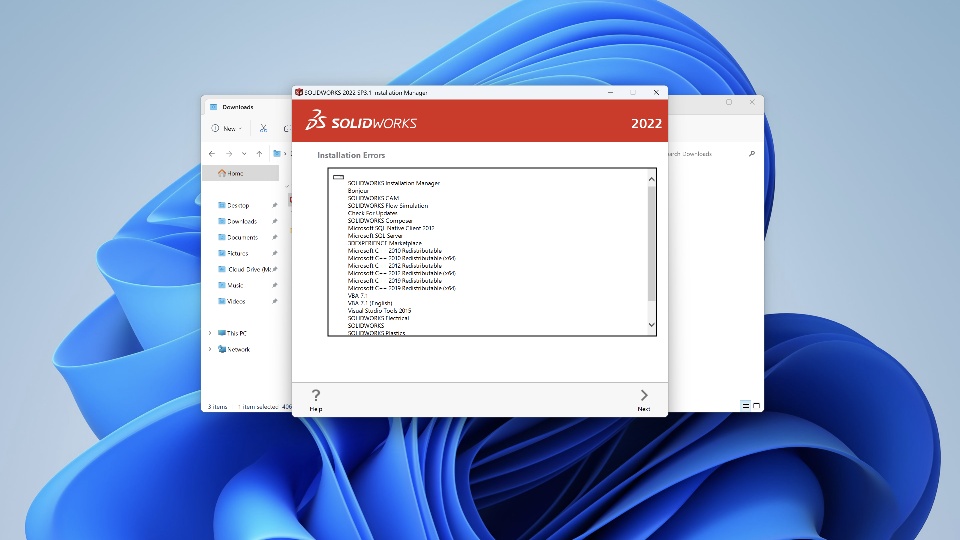Select "Microsoft SQL Server" entry
The height and width of the screenshot is (540, 960).
click(x=375, y=236)
